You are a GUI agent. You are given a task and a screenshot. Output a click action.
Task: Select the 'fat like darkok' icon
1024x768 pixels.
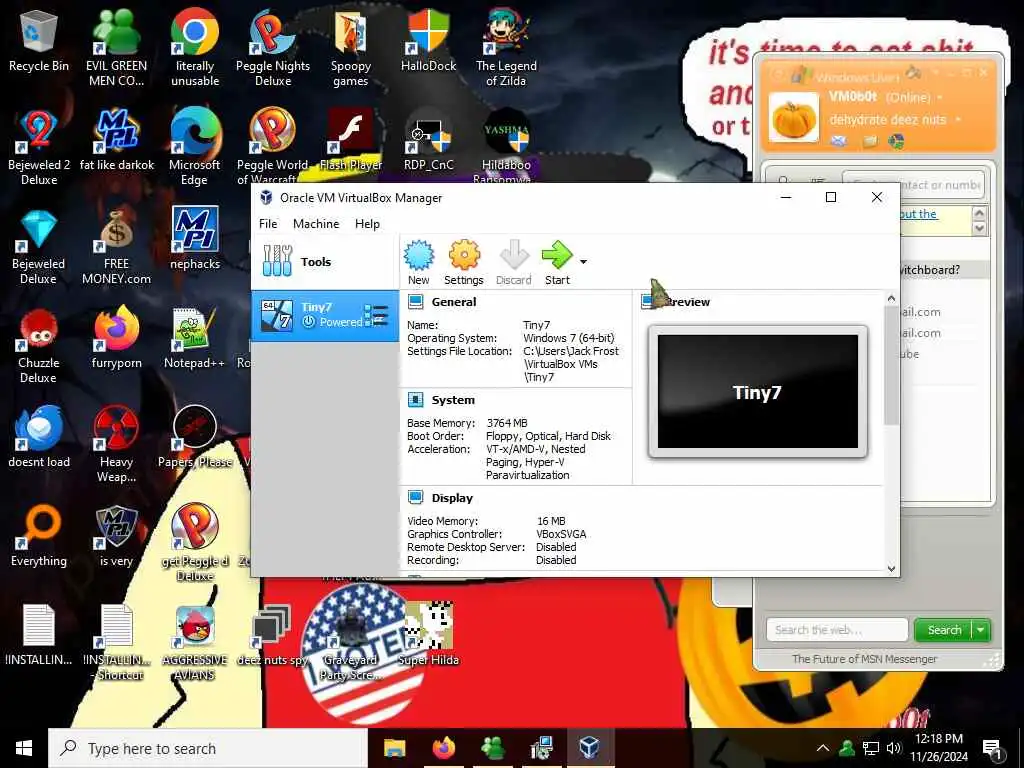click(x=117, y=140)
